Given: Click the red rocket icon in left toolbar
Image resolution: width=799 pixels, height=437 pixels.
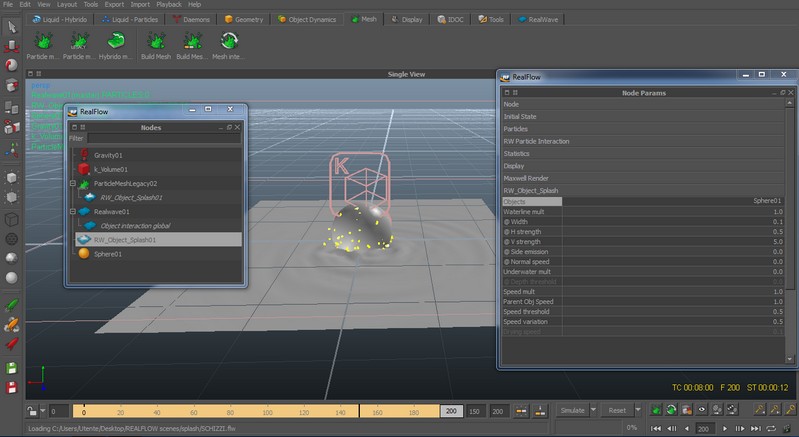Looking at the screenshot, I should [x=11, y=344].
